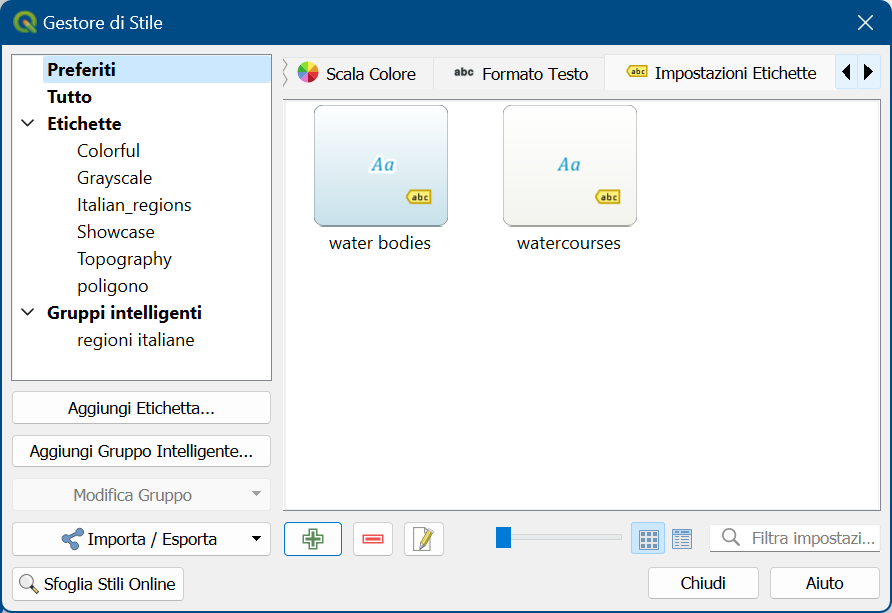This screenshot has width=892, height=613.
Task: Click the Aggiungi Gruppo Intelligente button
Action: tap(141, 452)
